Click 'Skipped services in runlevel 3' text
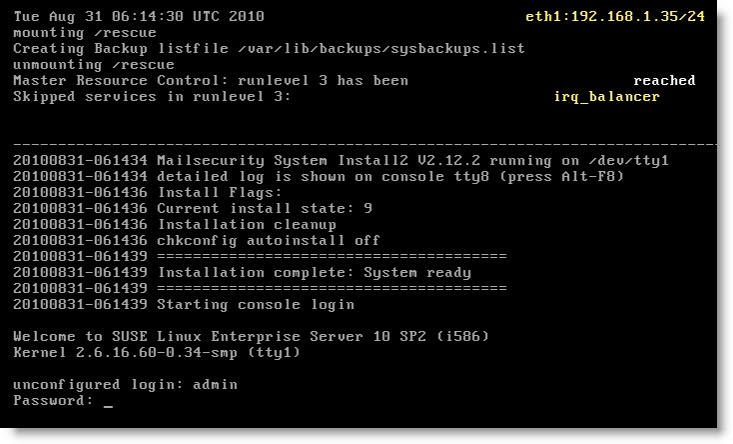The height and width of the screenshot is (444, 733). pyautogui.click(x=151, y=97)
